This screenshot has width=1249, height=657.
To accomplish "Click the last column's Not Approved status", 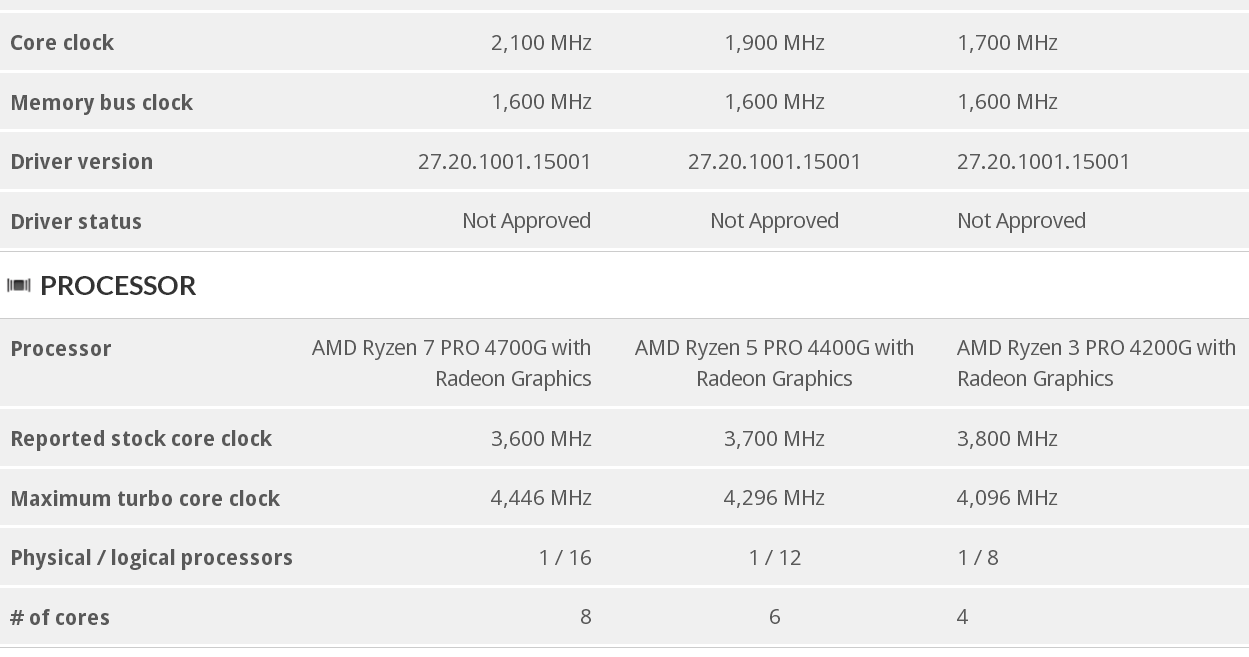I will (1021, 220).
